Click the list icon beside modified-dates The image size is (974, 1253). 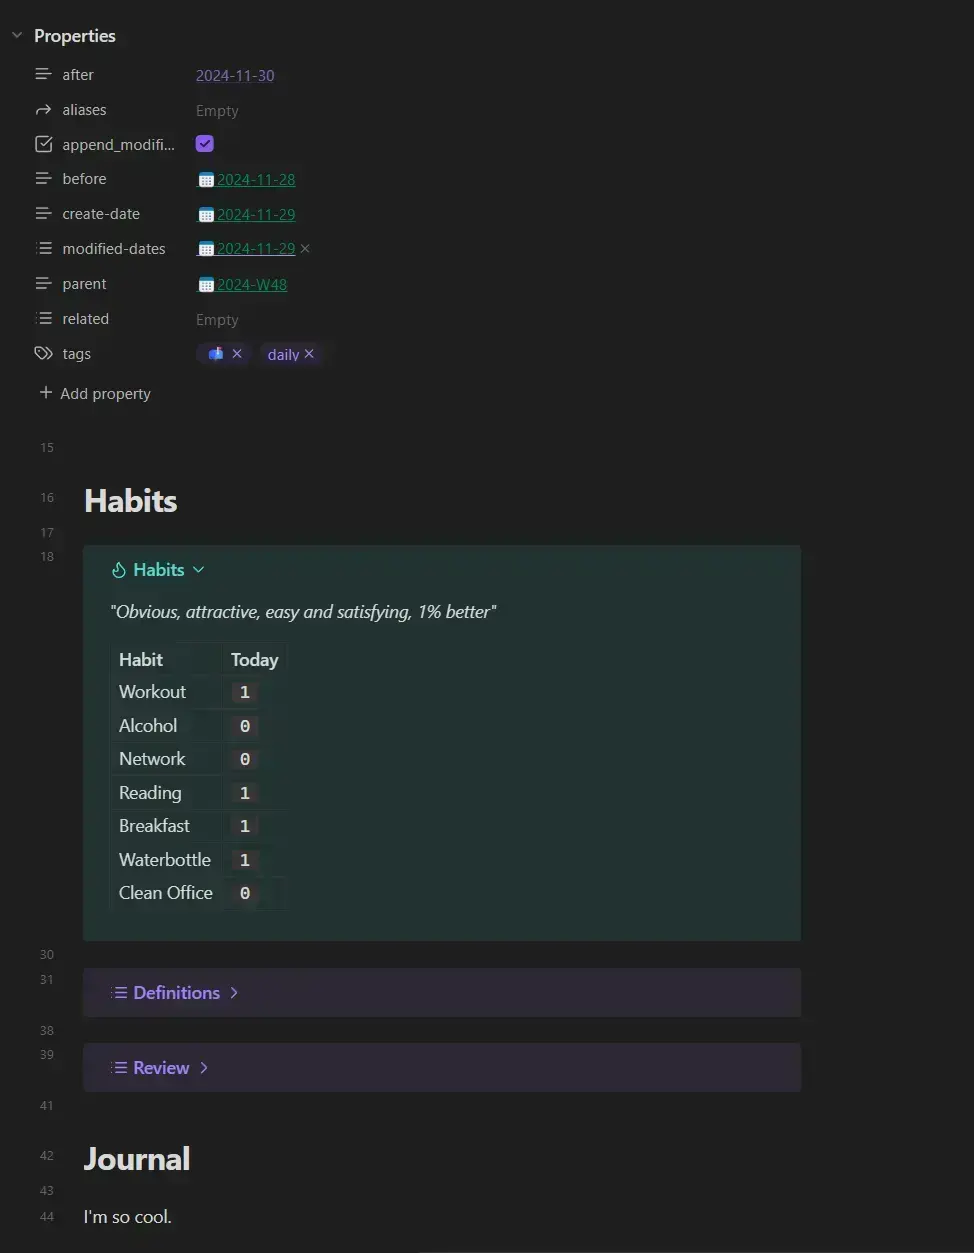(x=43, y=249)
